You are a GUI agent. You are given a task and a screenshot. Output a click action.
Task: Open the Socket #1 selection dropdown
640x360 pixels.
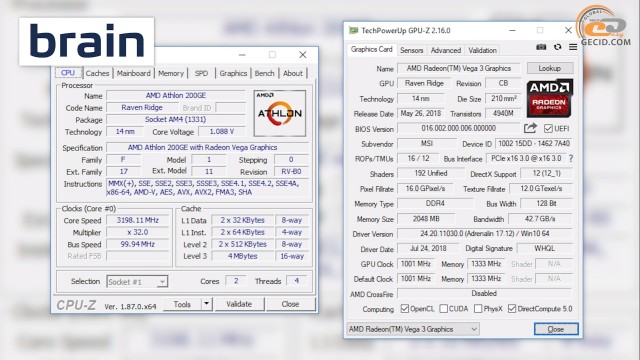pyautogui.click(x=137, y=282)
